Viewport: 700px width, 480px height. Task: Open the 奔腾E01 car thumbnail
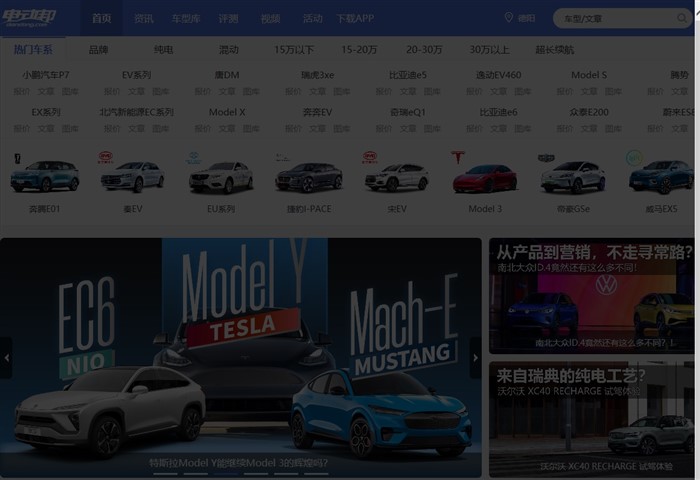(x=45, y=176)
